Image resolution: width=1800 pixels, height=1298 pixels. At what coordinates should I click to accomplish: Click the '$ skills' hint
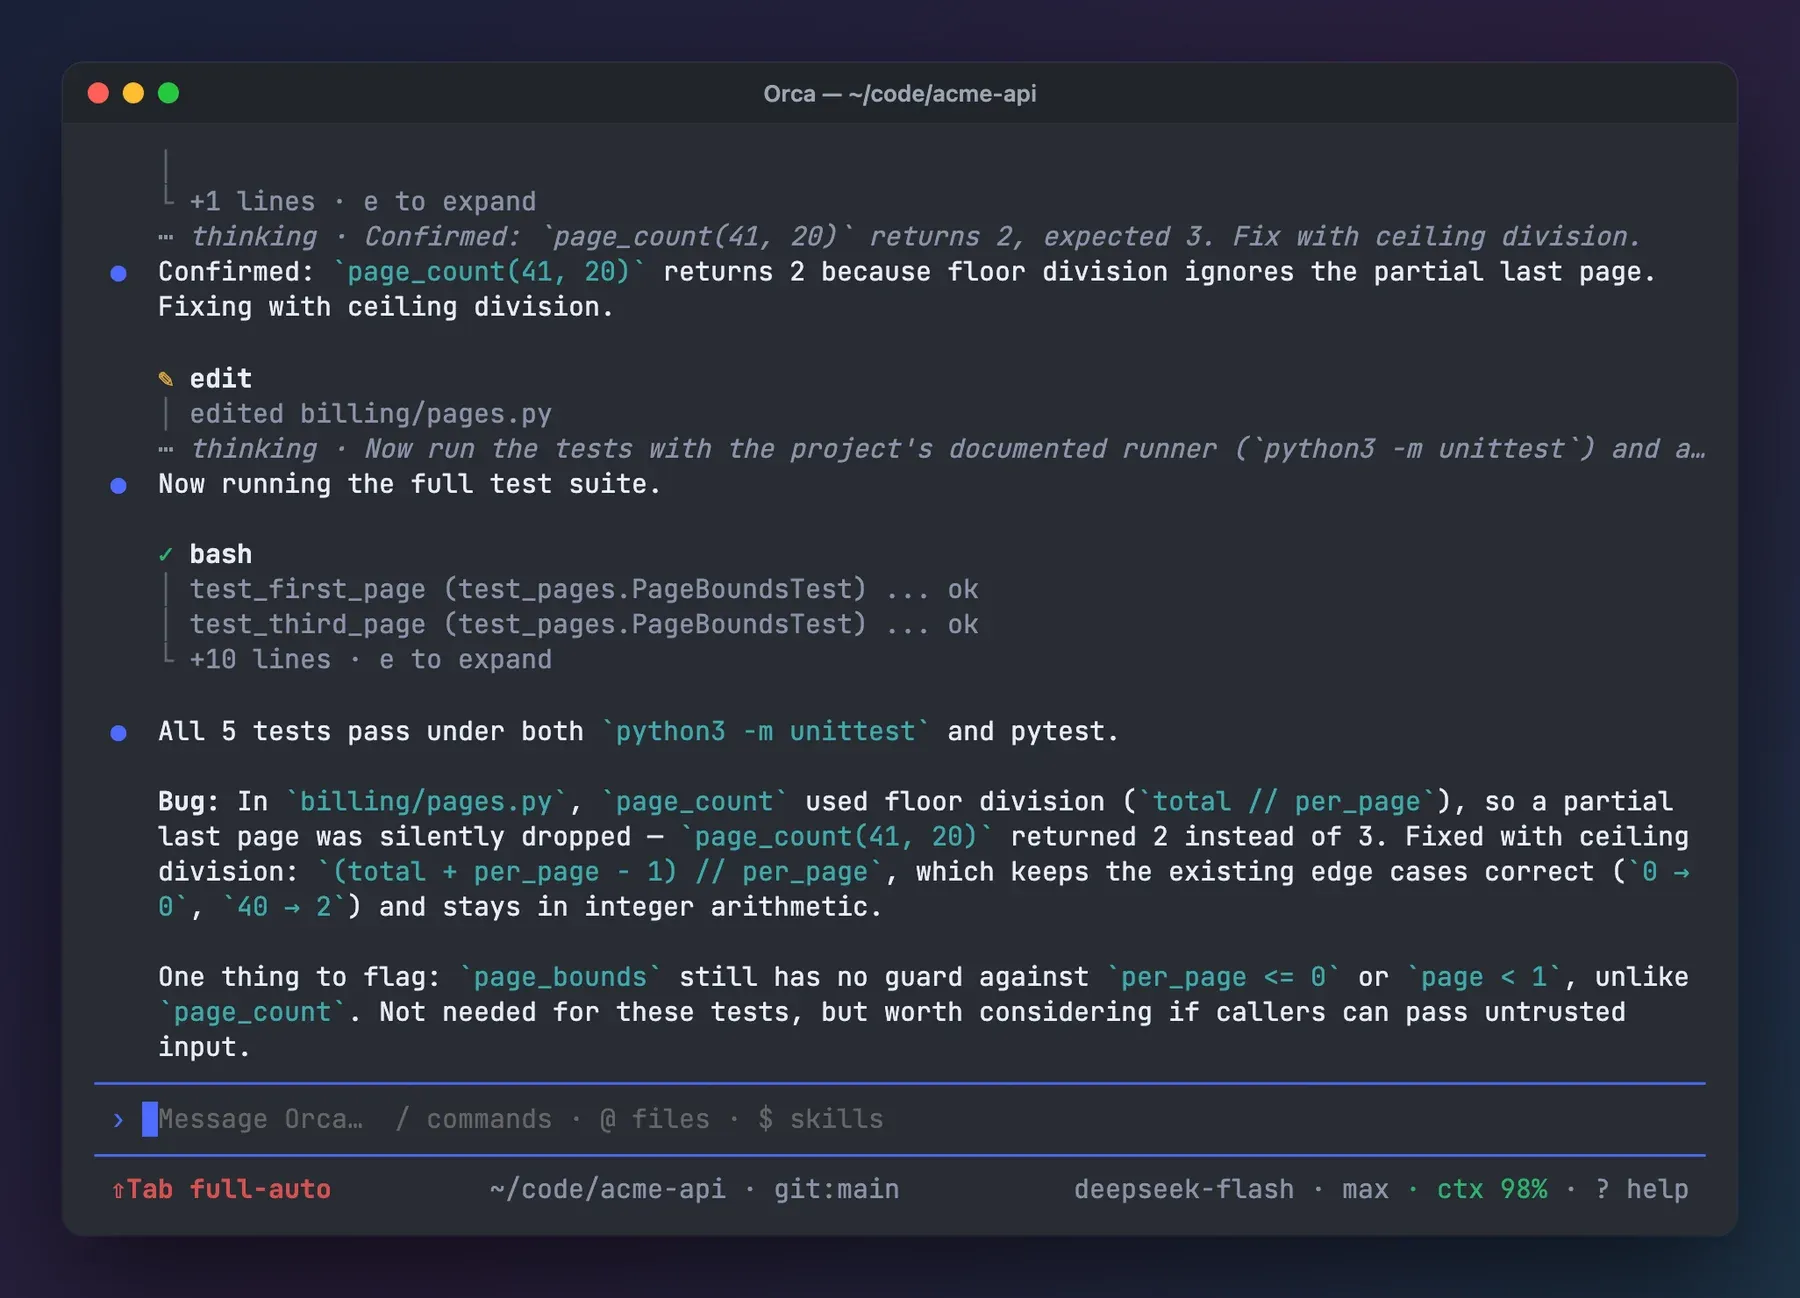820,1120
